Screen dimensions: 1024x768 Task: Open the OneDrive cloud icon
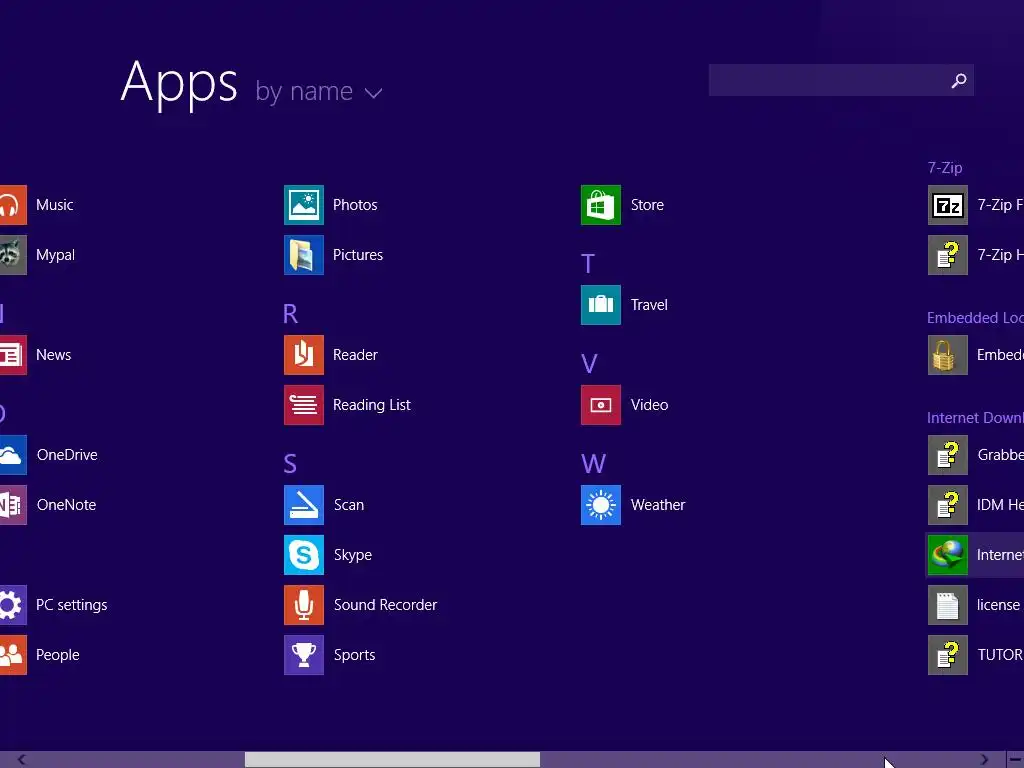pos(13,455)
